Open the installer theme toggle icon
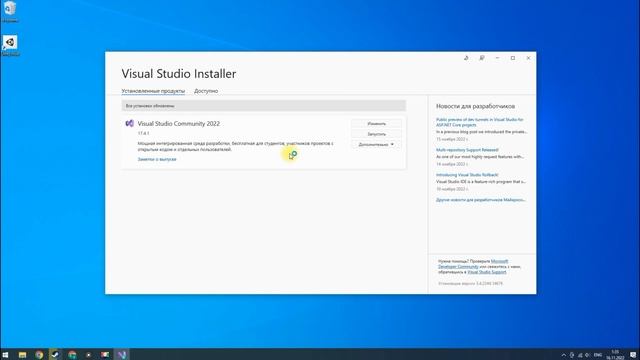This screenshot has height=360, width=640. click(x=466, y=58)
